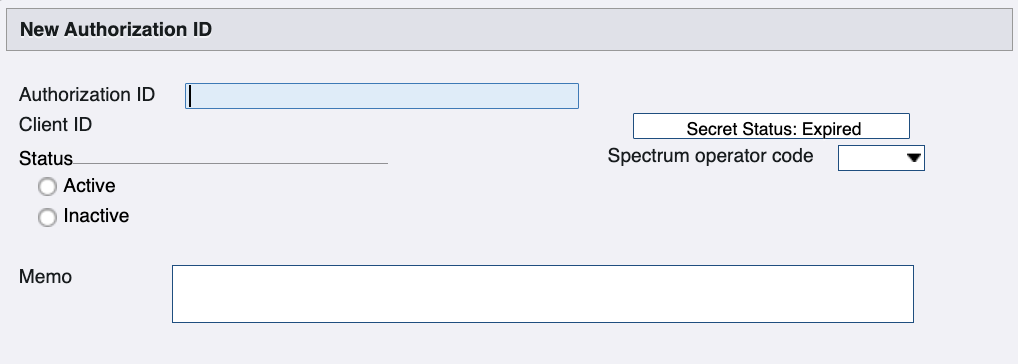Click the Status group separator line

[230, 164]
